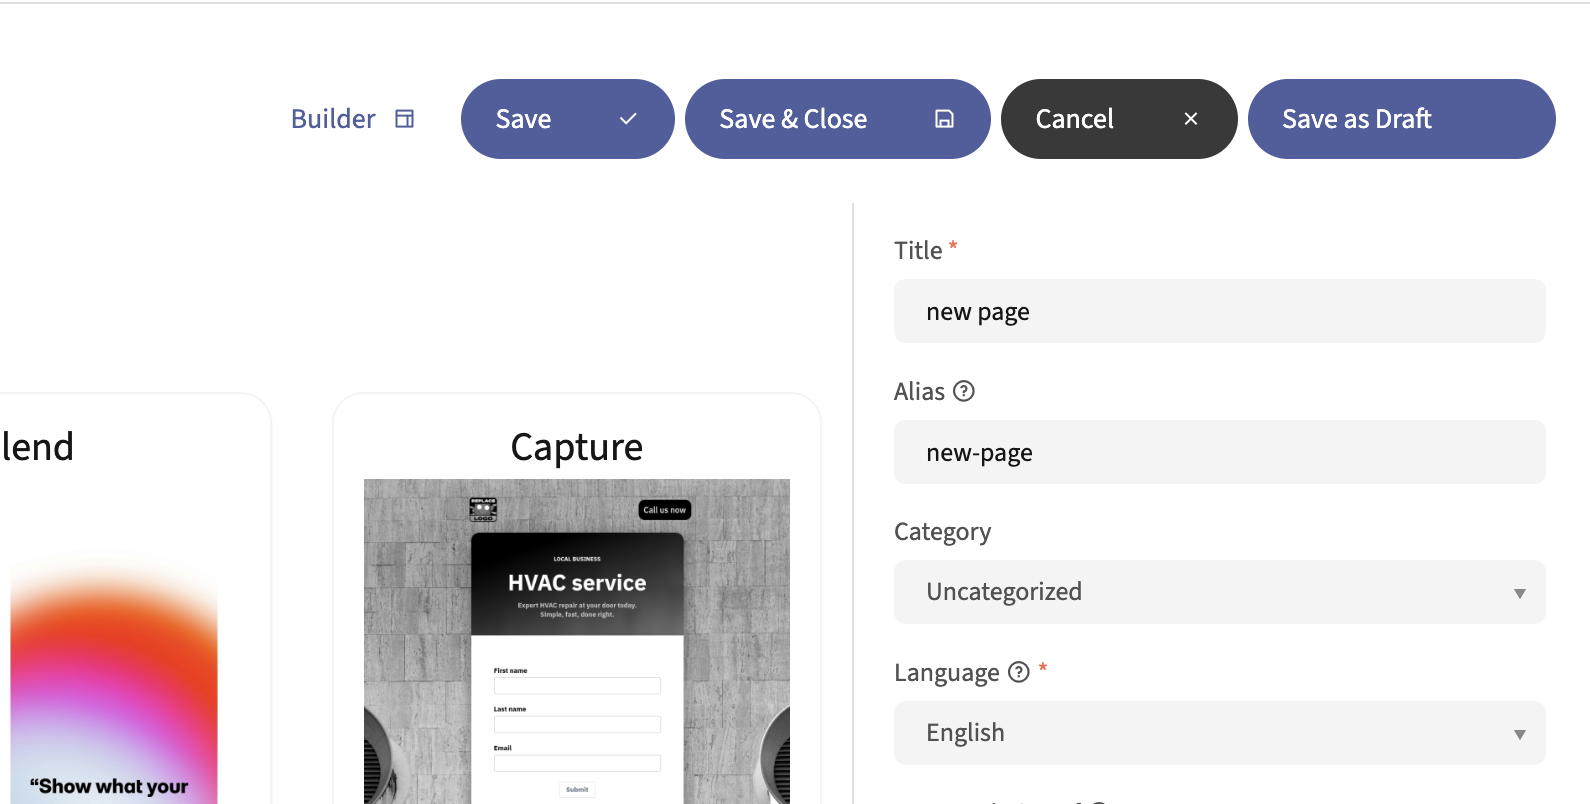Click the Builder layout icon
The height and width of the screenshot is (804, 1590).
pyautogui.click(x=404, y=119)
